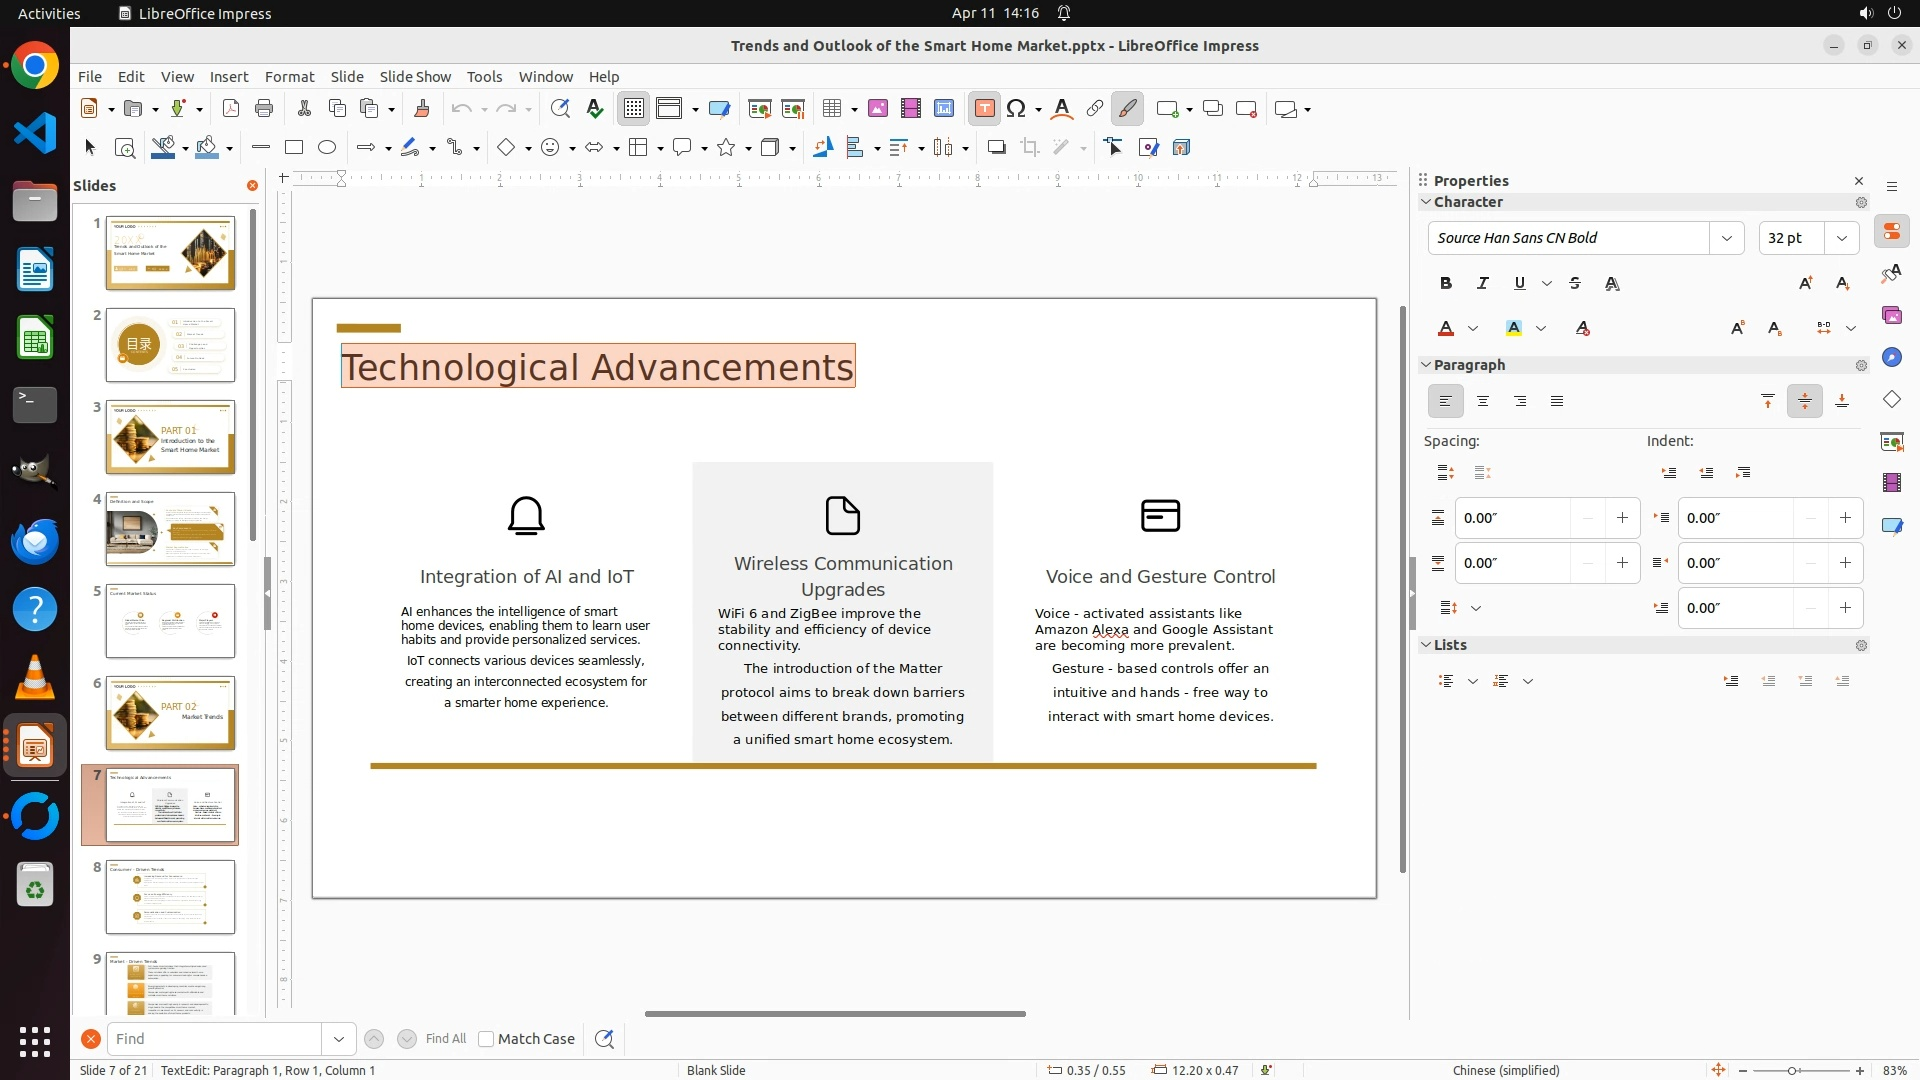Toggle Bold formatting in Character panel
The height and width of the screenshot is (1080, 1920).
coord(1446,284)
